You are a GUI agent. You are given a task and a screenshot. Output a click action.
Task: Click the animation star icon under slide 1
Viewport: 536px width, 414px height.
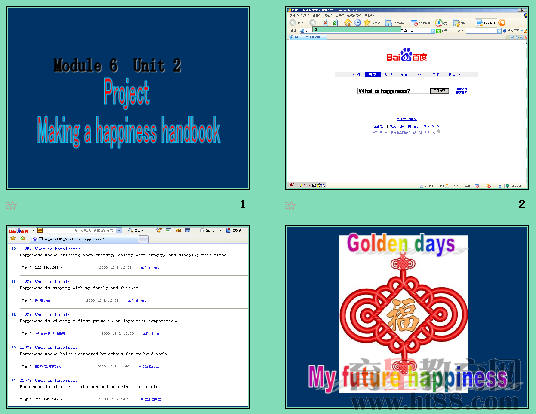click(x=11, y=205)
